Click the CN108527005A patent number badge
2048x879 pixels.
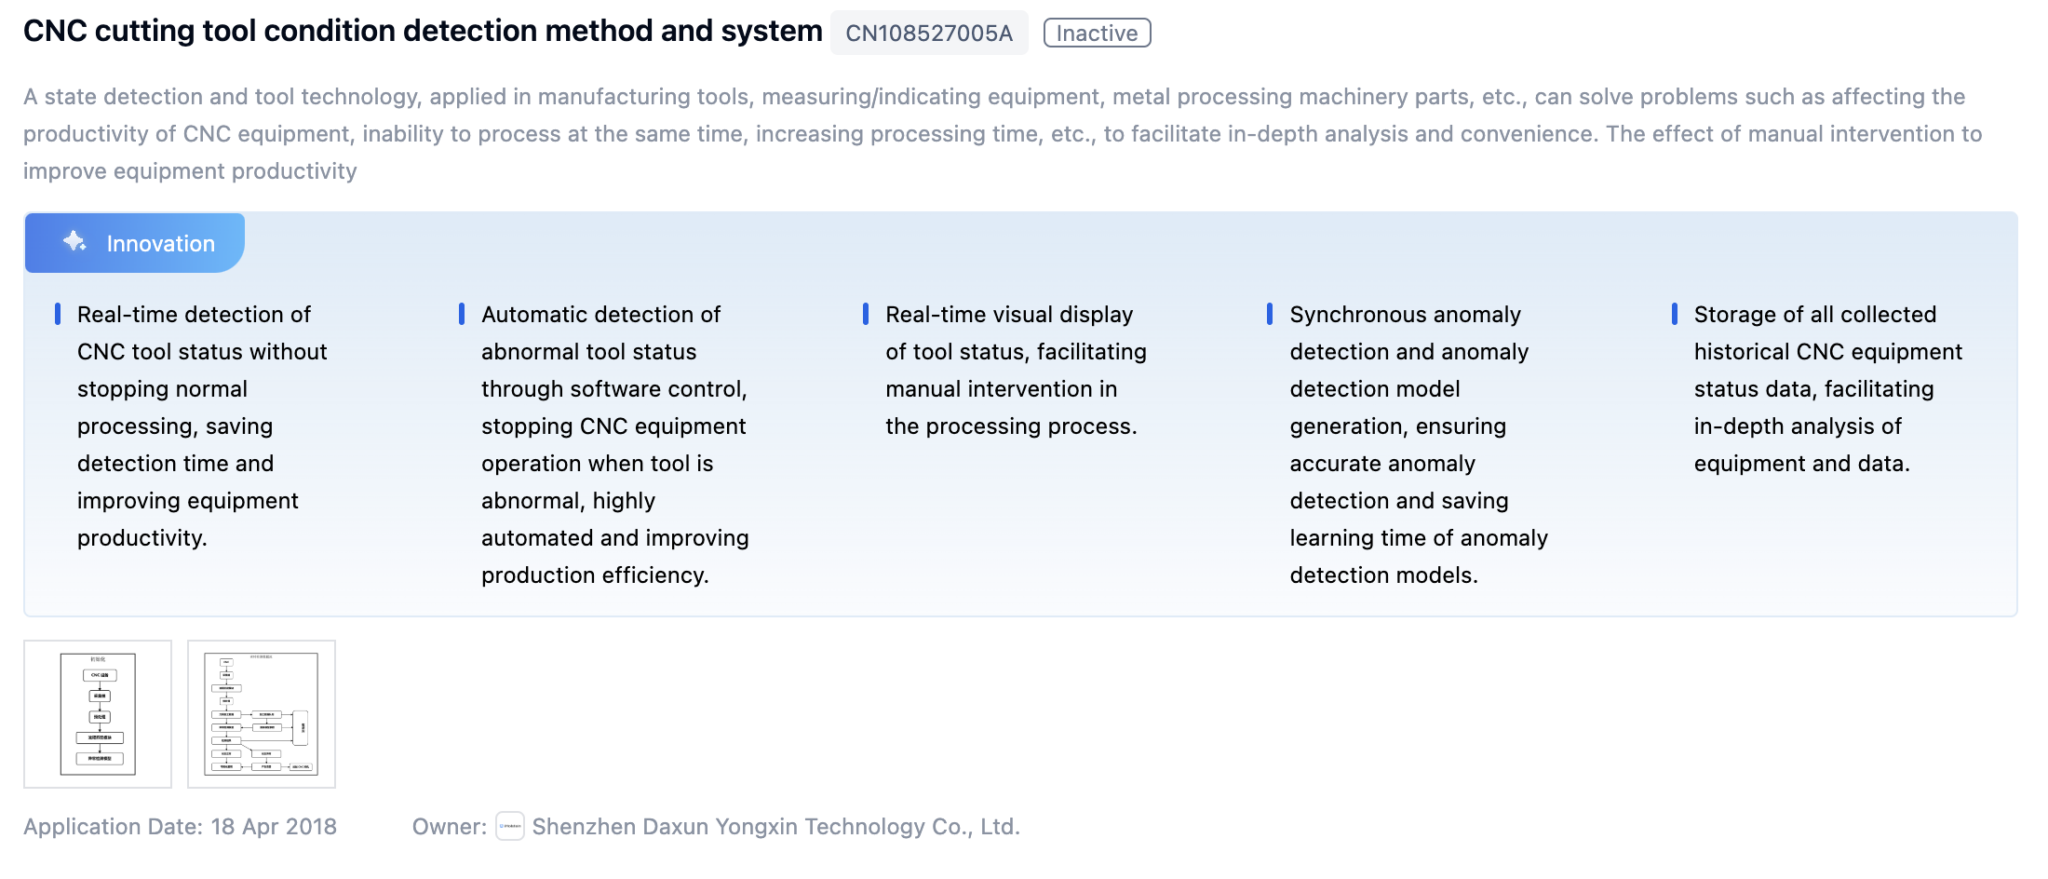click(929, 33)
